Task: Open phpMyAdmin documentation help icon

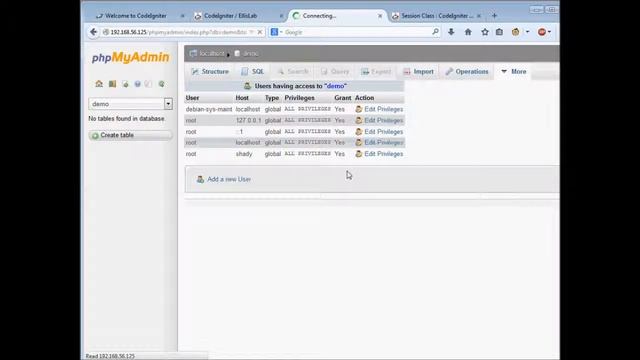Action: coord(138,84)
